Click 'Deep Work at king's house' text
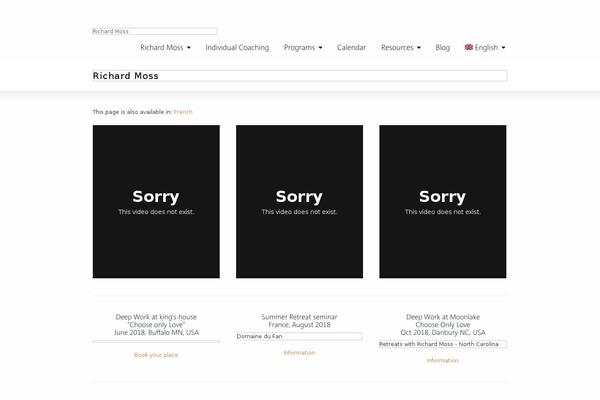The height and width of the screenshot is (400, 600). point(156,317)
